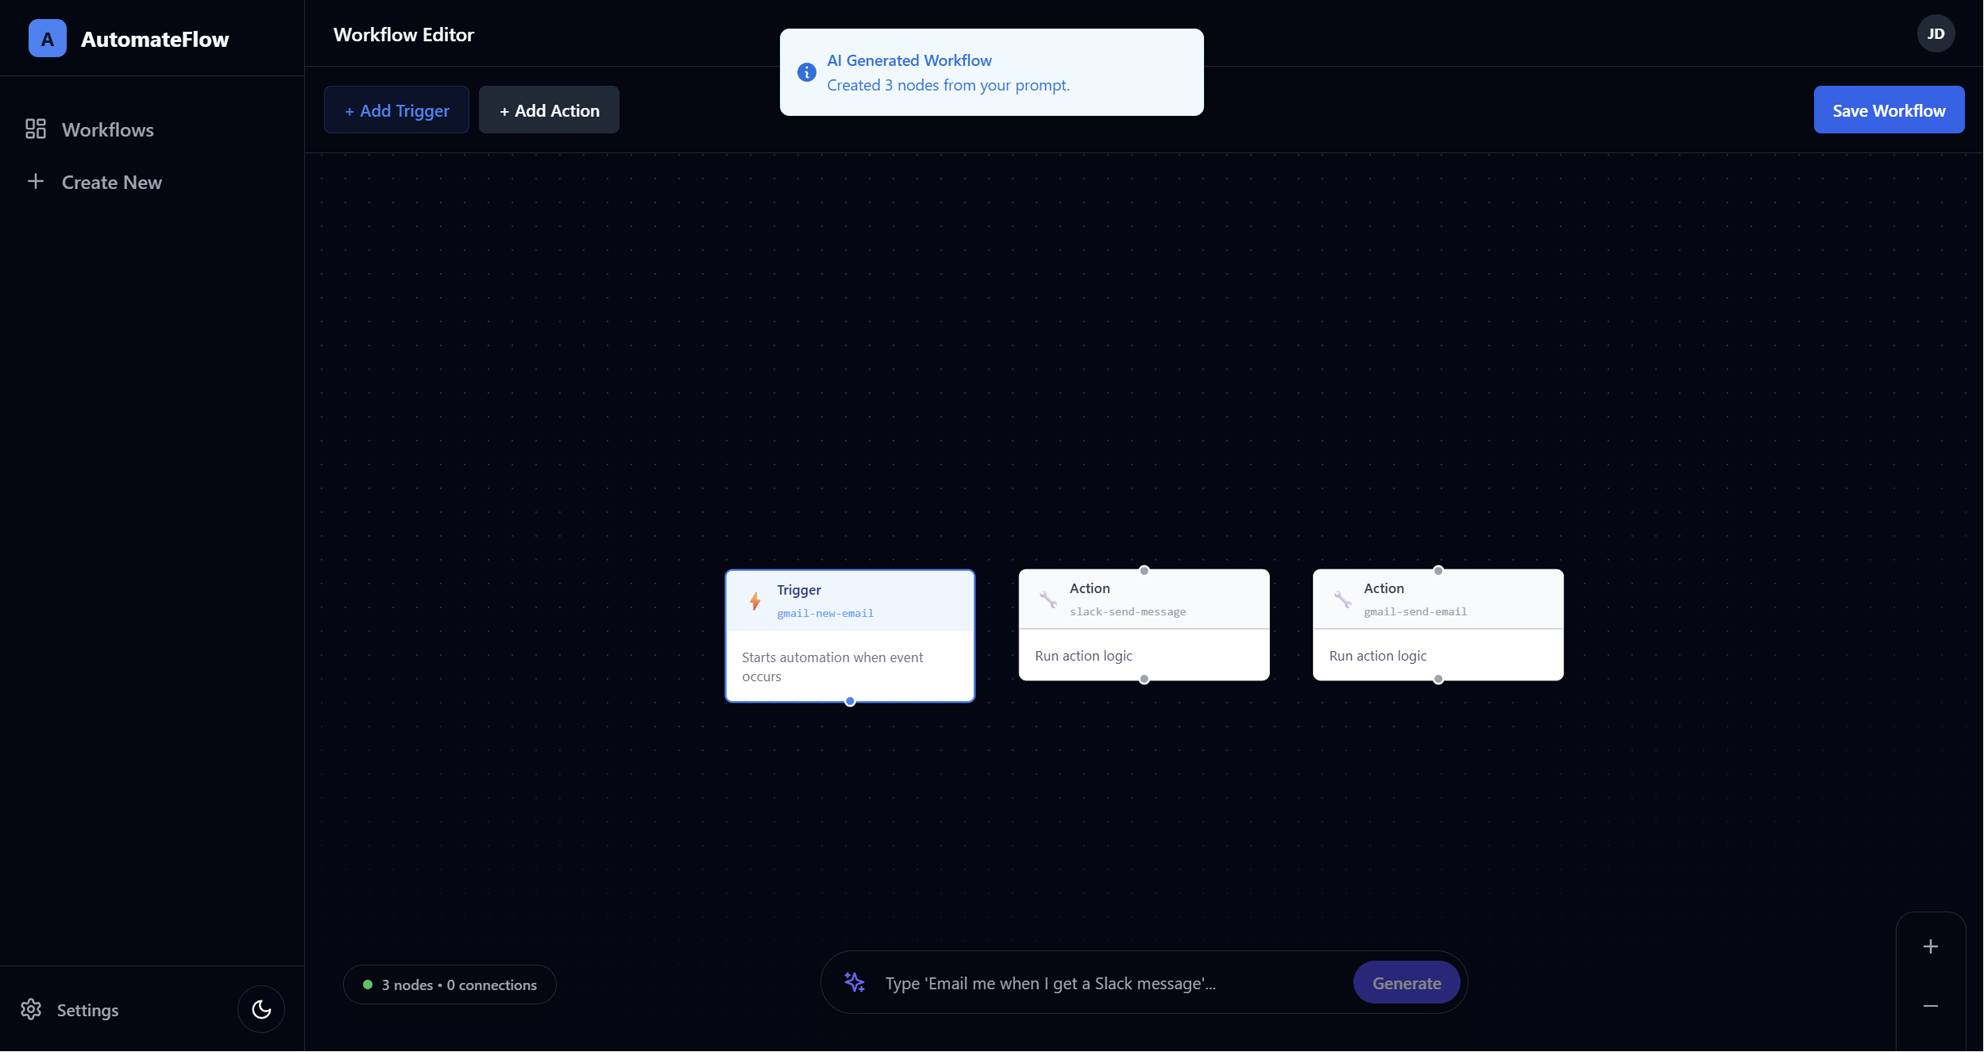
Task: Click the AutomateFlow logo icon
Action: (46, 38)
